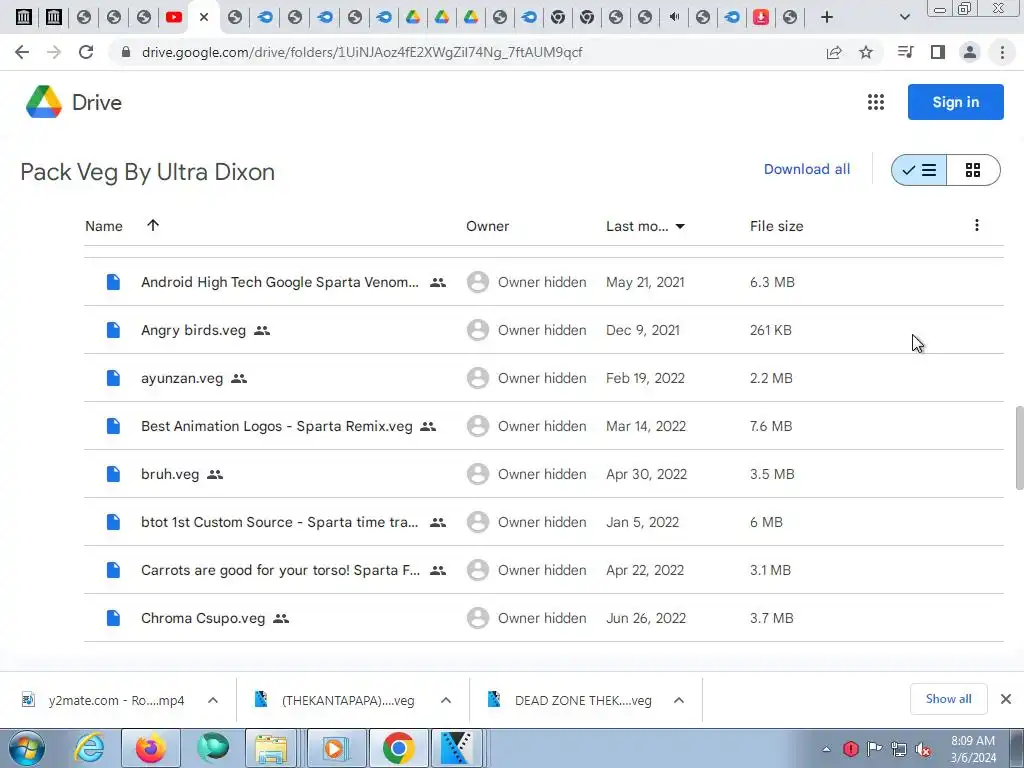Screen dimensions: 1024x768
Task: Click shared icon next to ayunzan.veg
Action: (239, 379)
